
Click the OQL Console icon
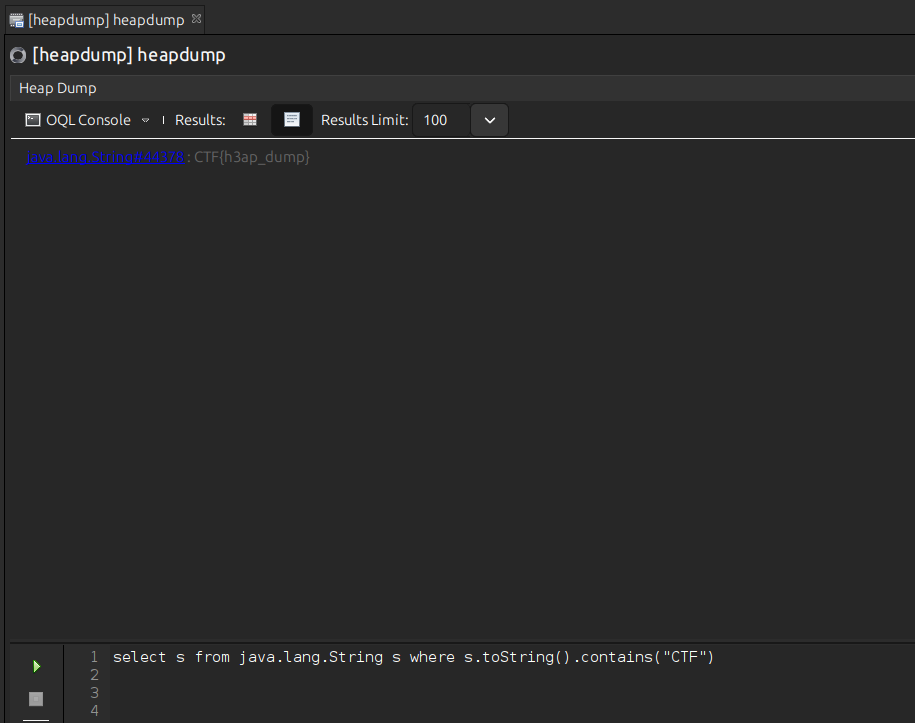point(33,120)
